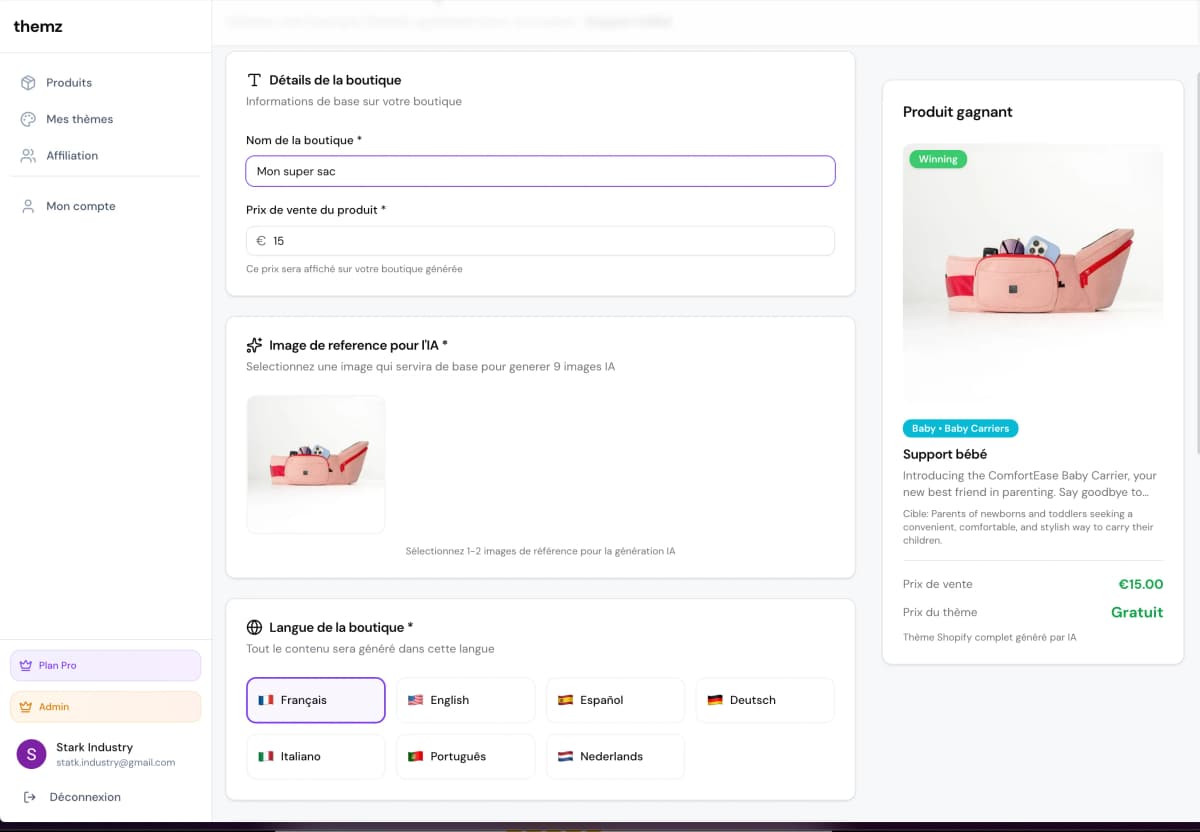Pick Italiano language option
The height and width of the screenshot is (832, 1200).
[316, 756]
